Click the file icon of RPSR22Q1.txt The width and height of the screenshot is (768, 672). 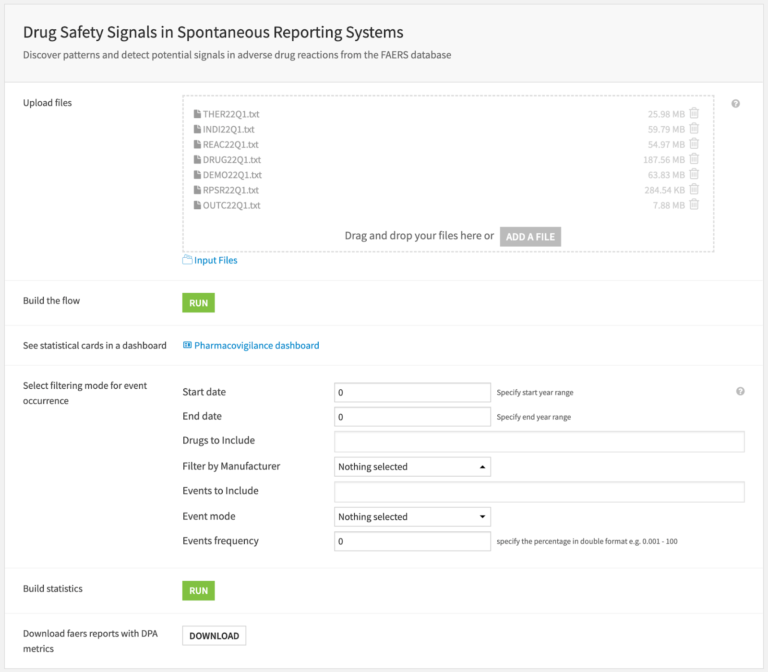(x=197, y=190)
